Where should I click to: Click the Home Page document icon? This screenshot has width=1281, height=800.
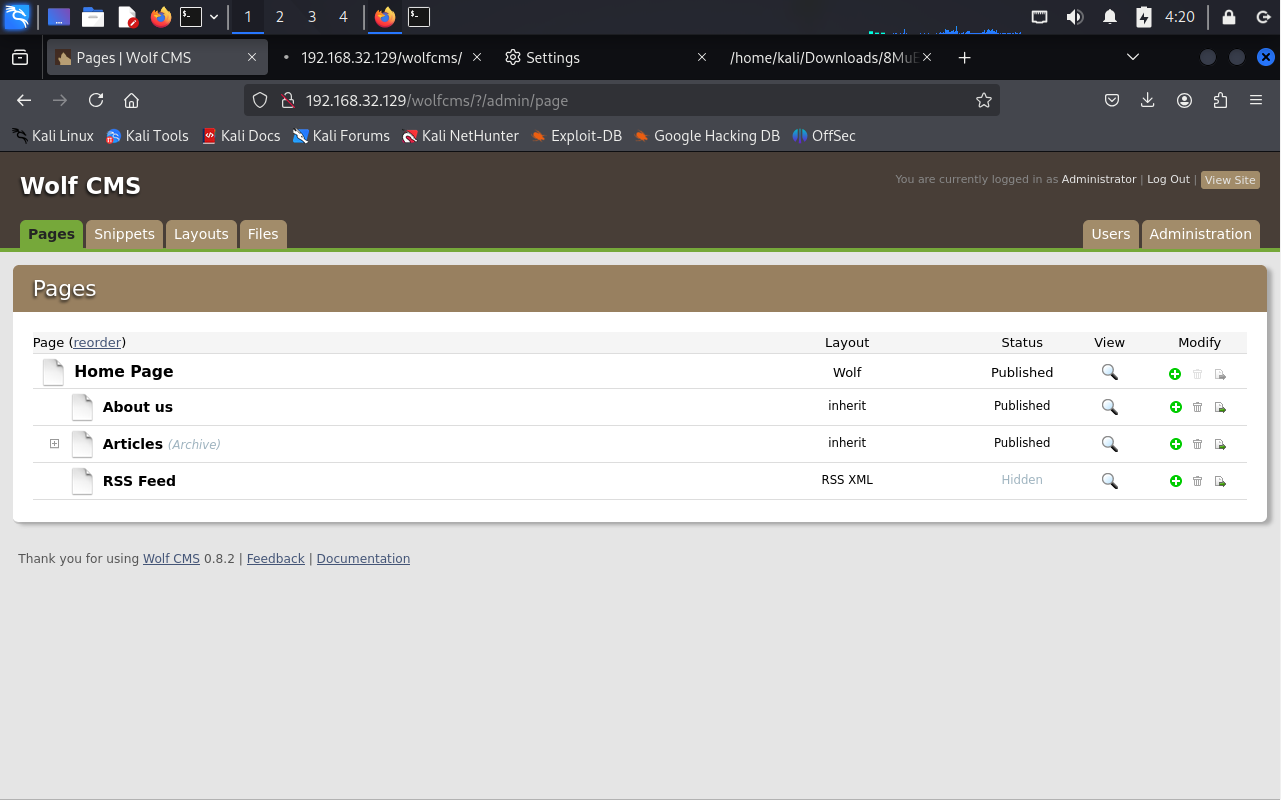pyautogui.click(x=53, y=372)
